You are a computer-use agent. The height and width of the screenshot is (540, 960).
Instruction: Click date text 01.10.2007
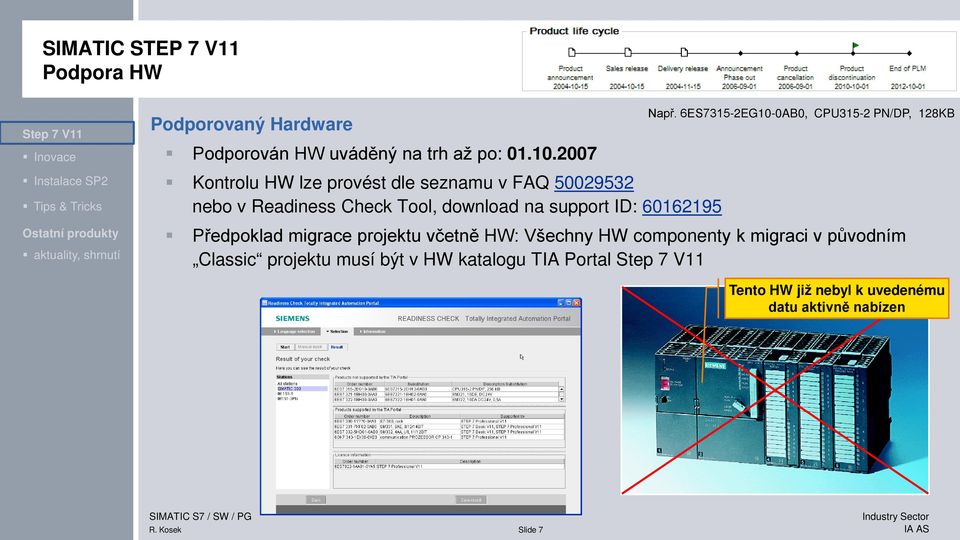point(552,154)
